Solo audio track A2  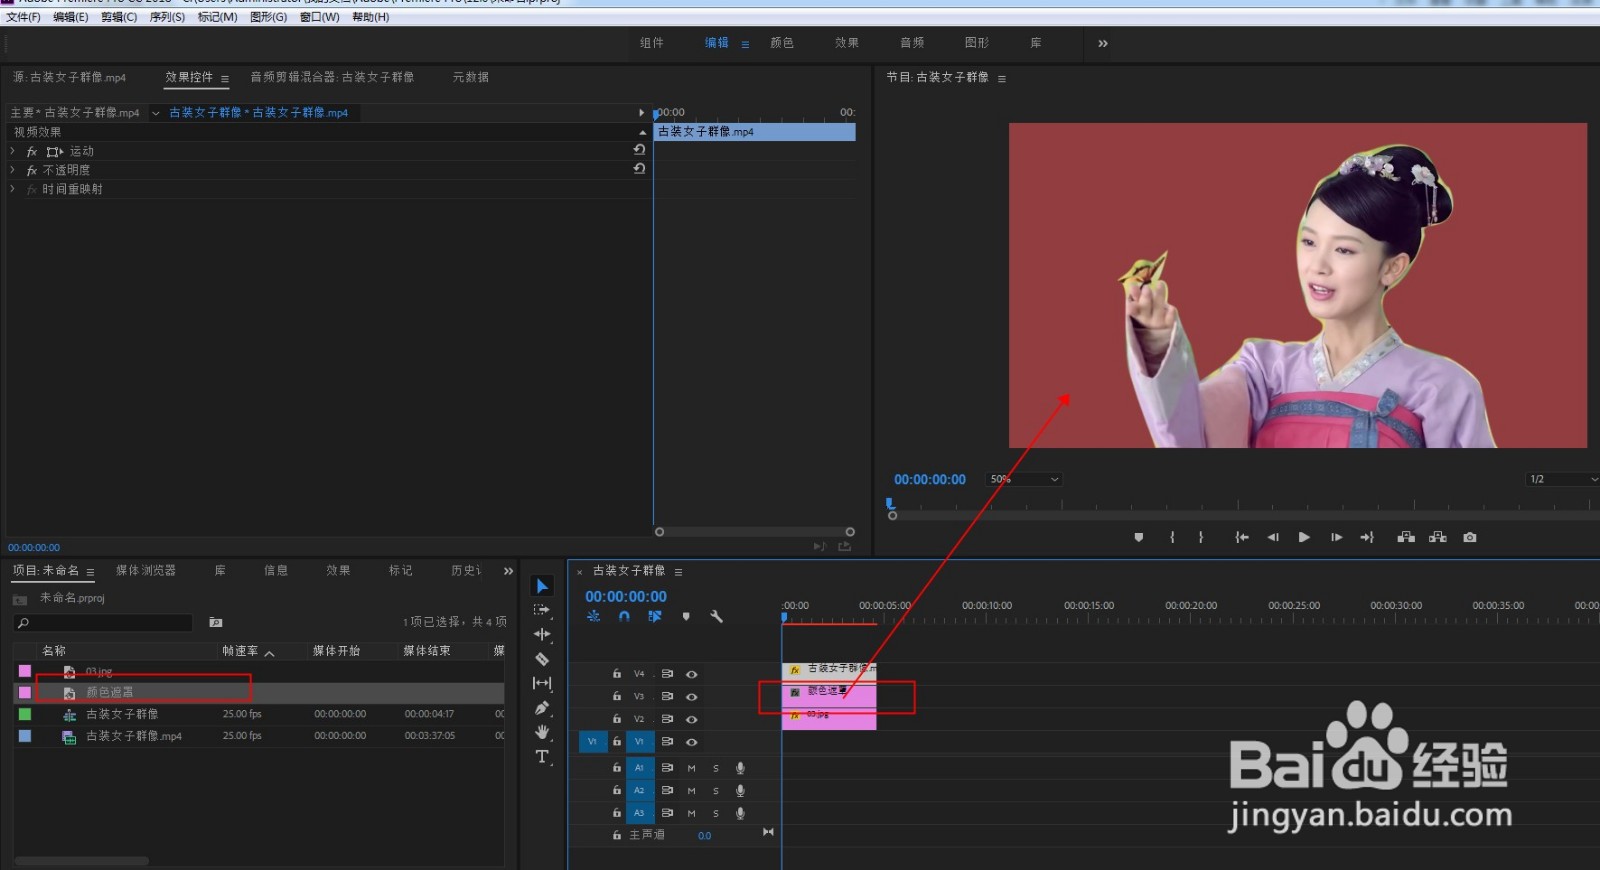click(716, 791)
